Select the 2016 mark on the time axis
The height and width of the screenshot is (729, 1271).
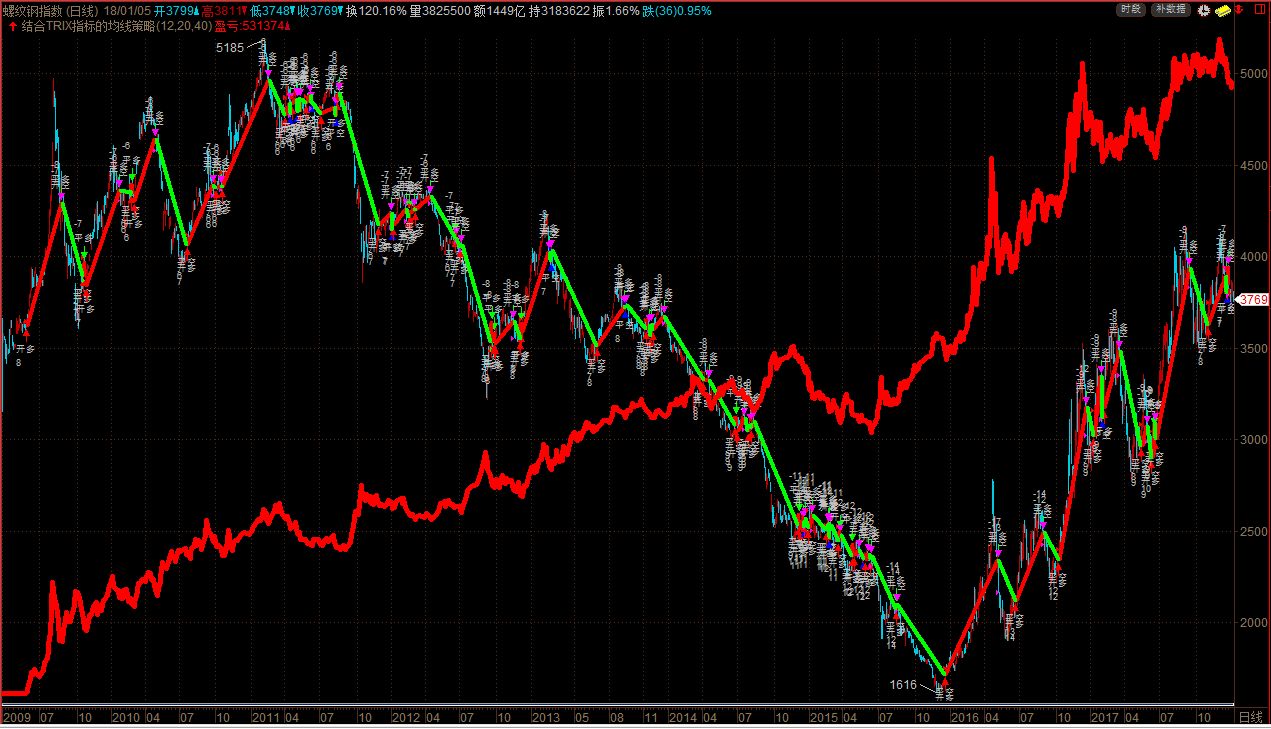point(965,717)
